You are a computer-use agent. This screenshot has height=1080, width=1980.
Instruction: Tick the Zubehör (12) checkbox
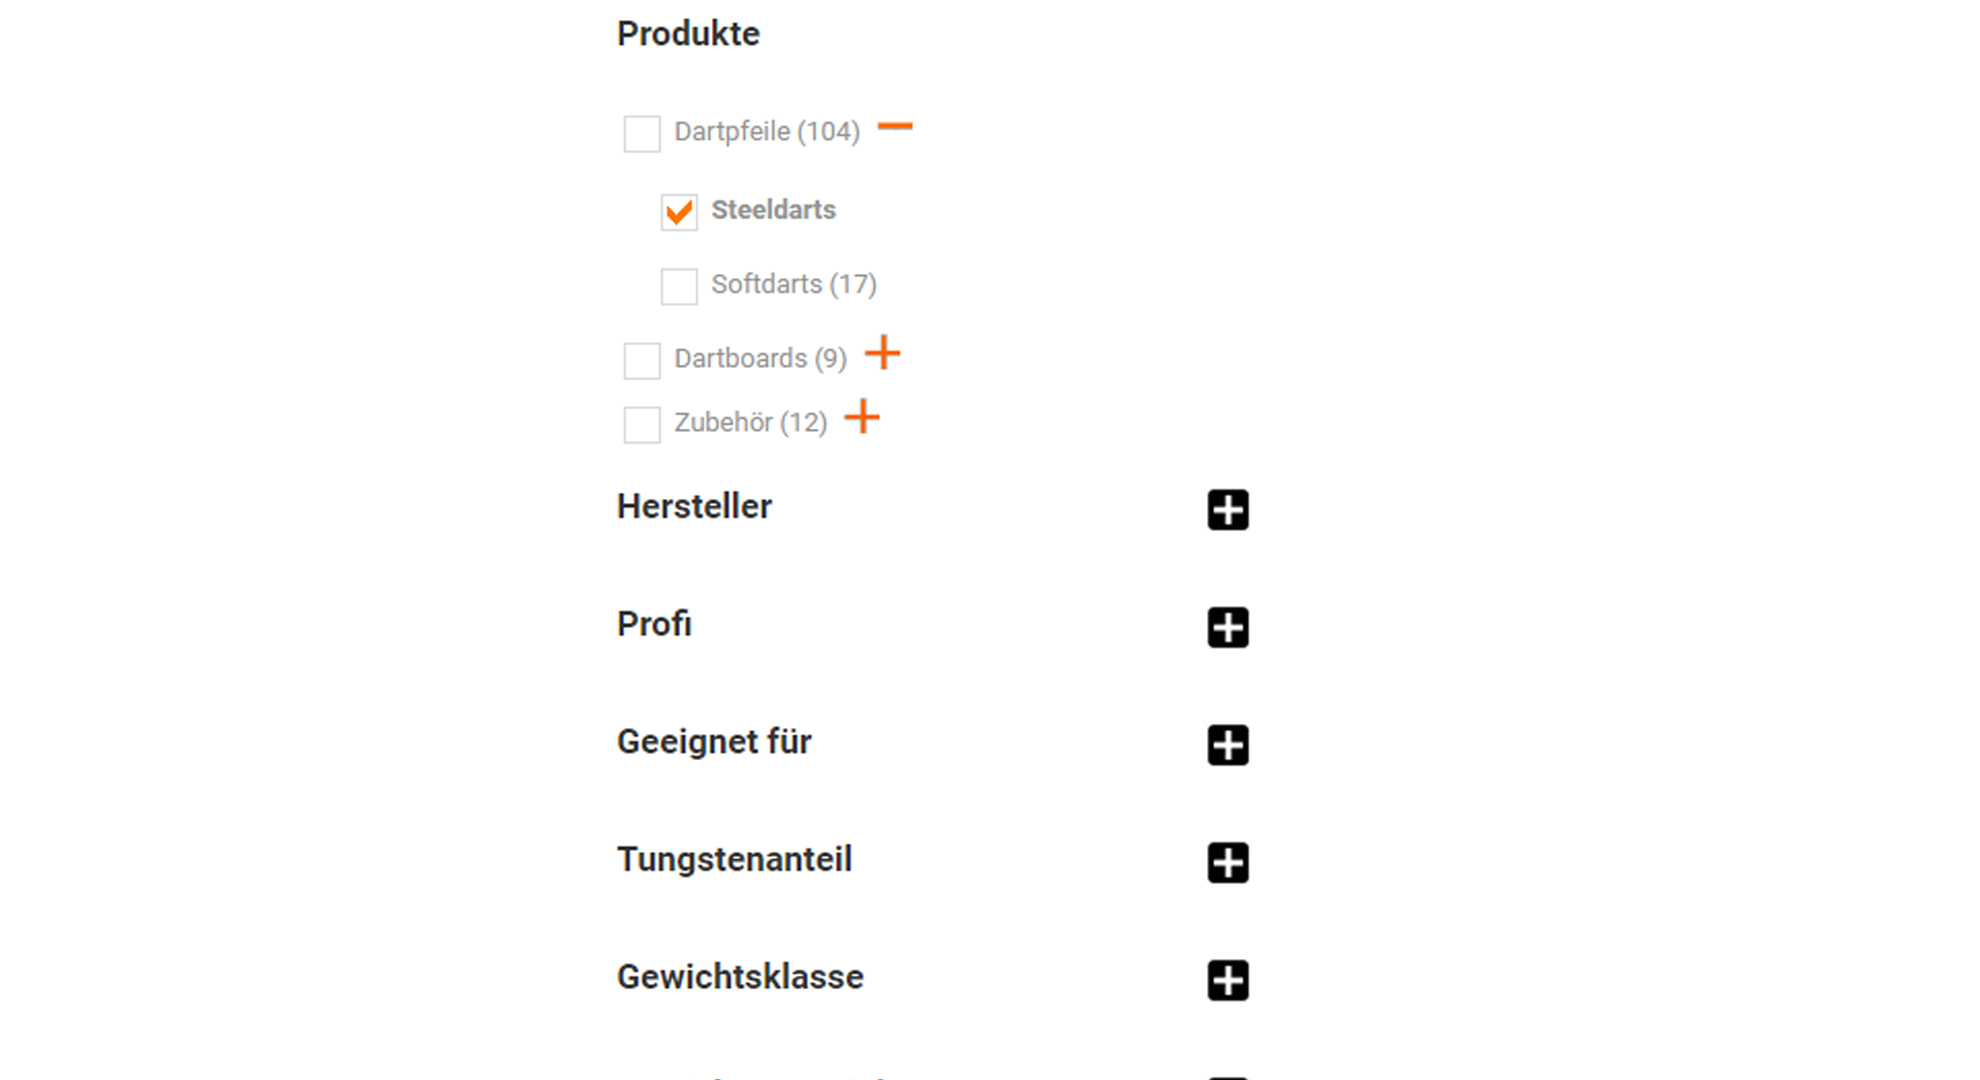pos(642,424)
